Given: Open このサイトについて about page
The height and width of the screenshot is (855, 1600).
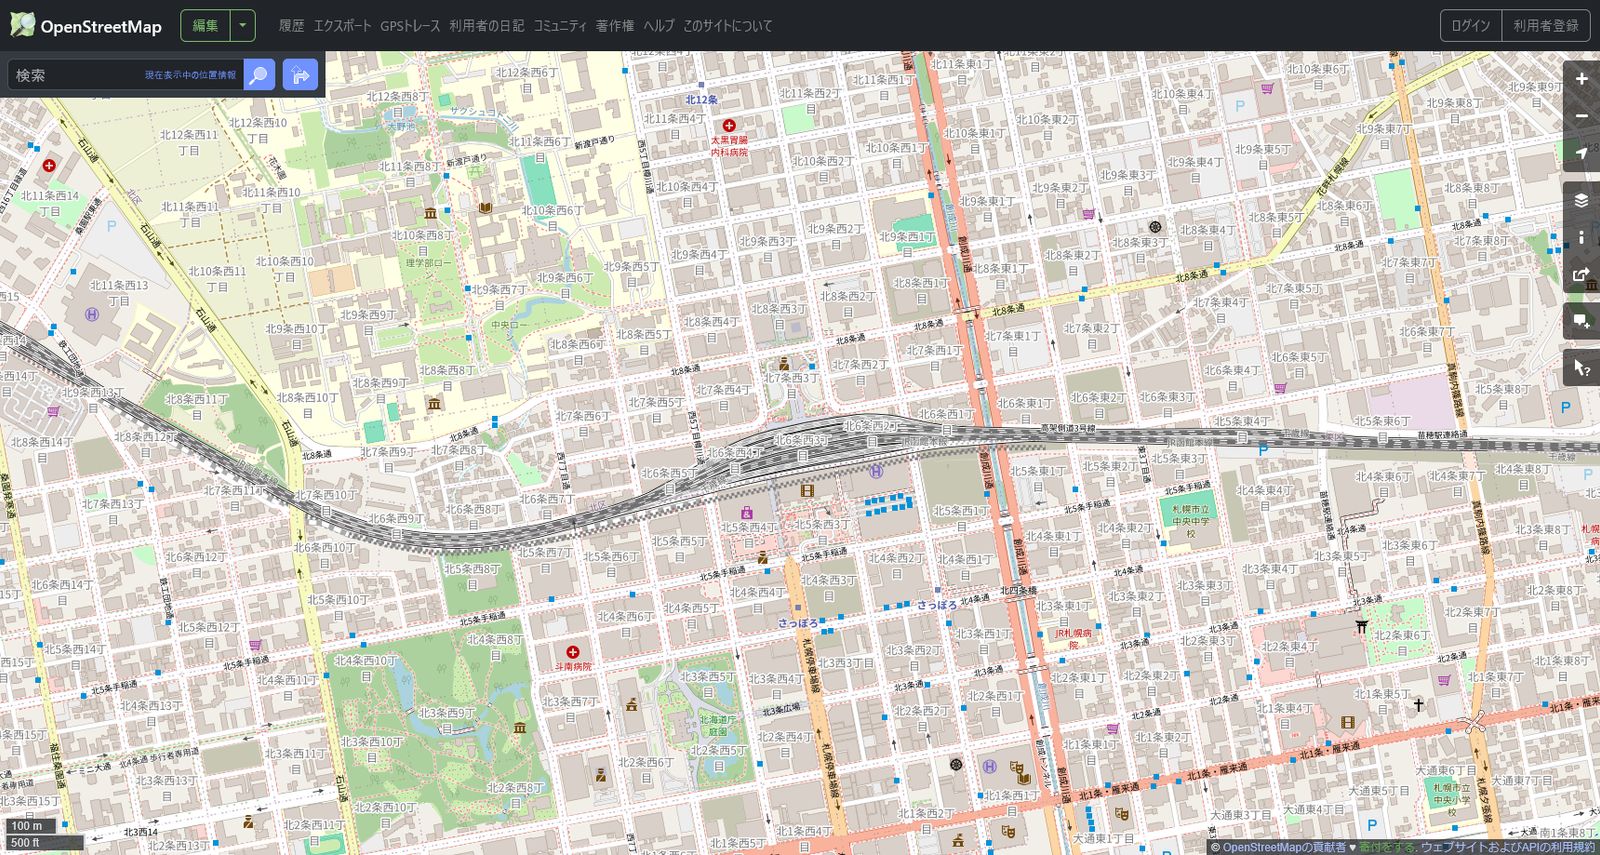Looking at the screenshot, I should click(x=727, y=26).
